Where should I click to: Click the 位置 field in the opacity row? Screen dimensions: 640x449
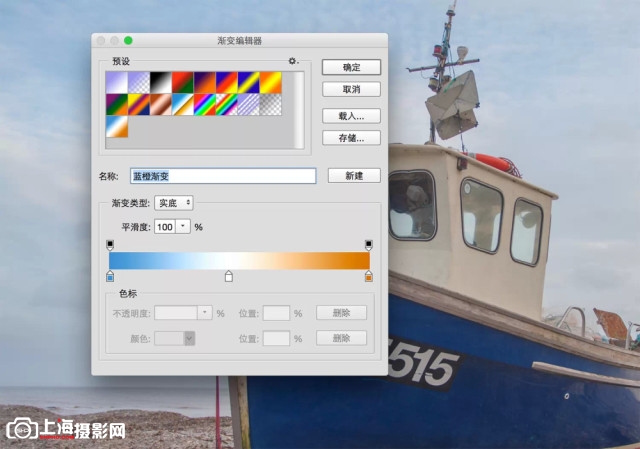pos(276,313)
